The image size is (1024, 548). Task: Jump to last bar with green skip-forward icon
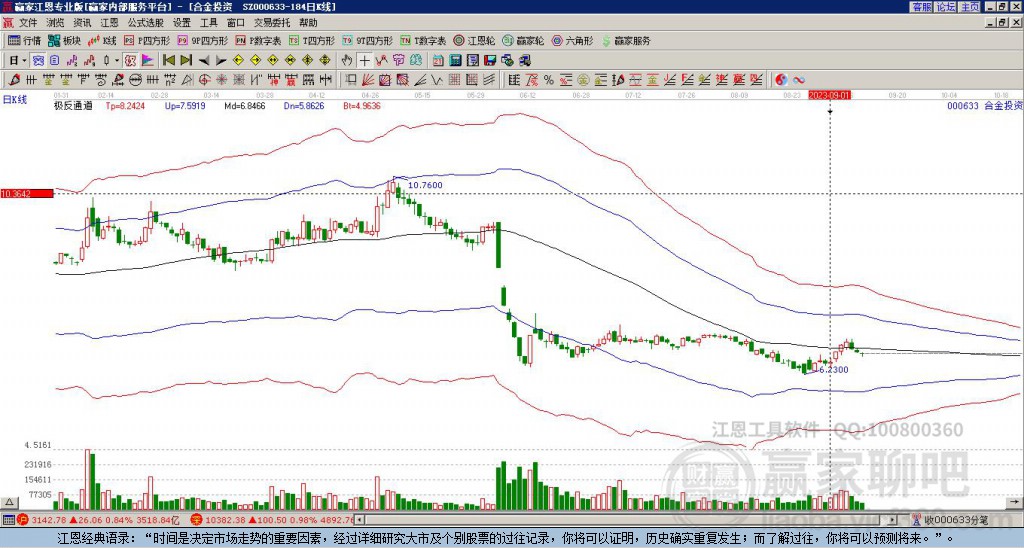[186, 61]
